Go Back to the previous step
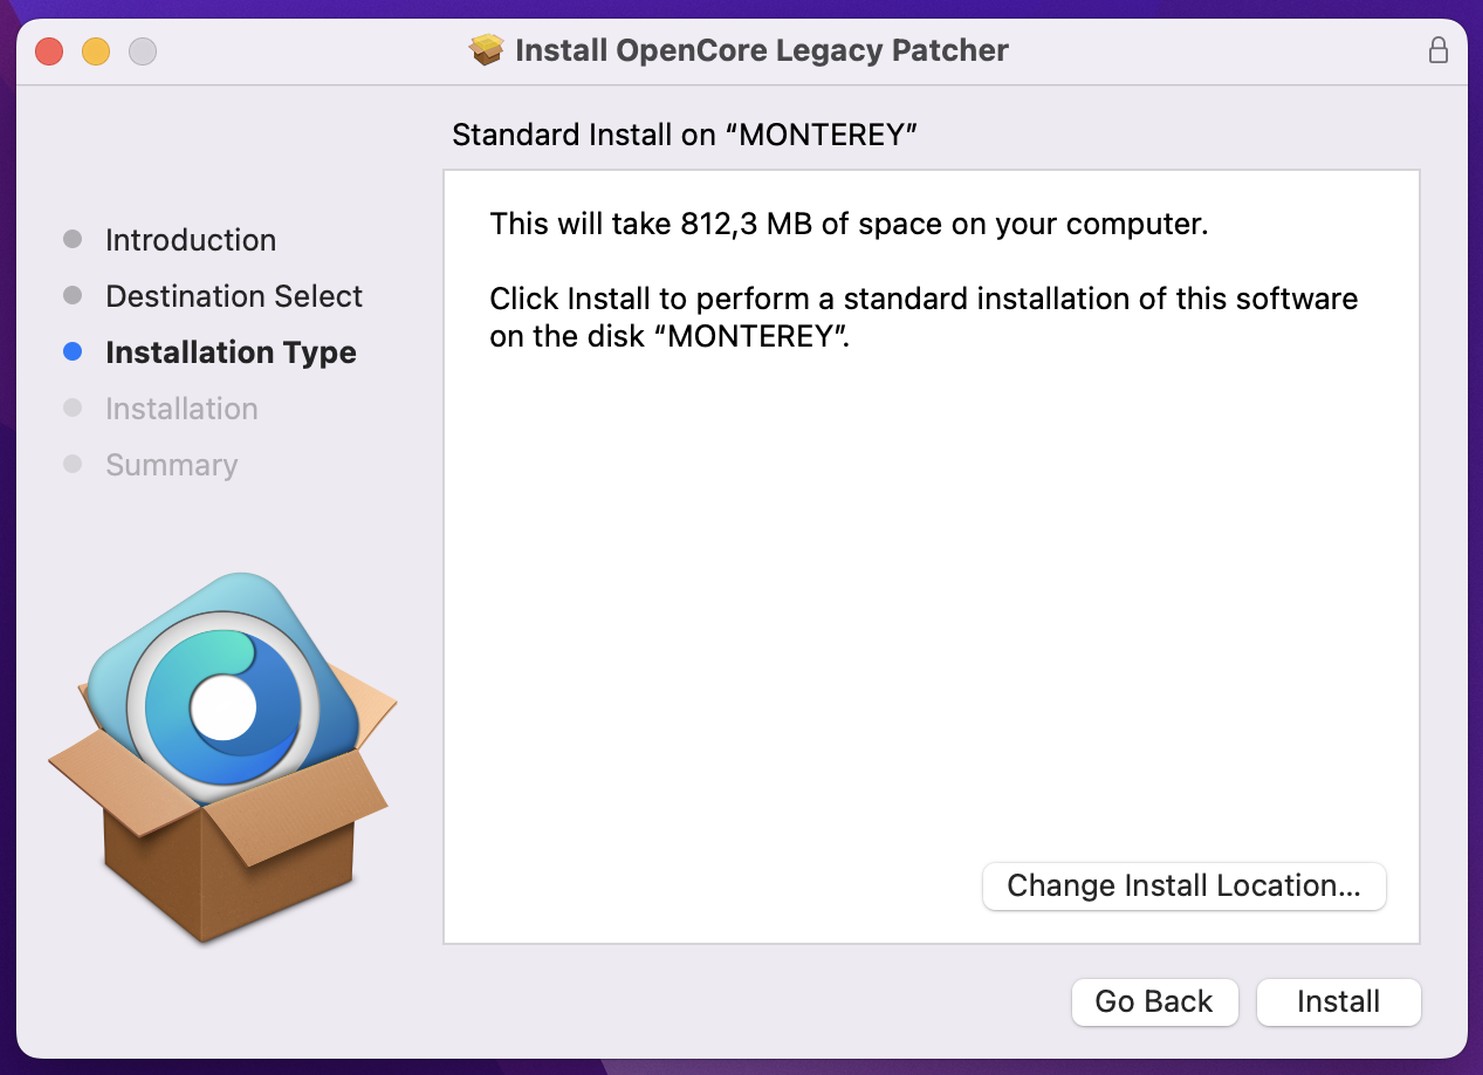Viewport: 1483px width, 1075px height. [x=1154, y=1001]
